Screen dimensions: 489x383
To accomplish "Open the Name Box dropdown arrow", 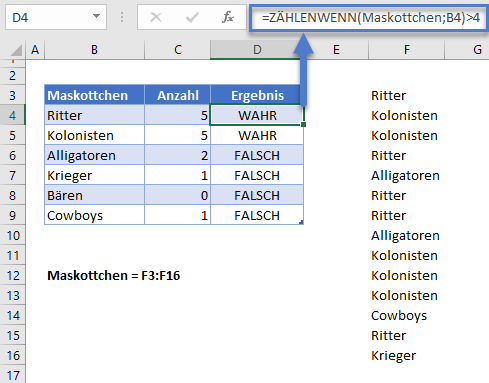I will [96, 16].
